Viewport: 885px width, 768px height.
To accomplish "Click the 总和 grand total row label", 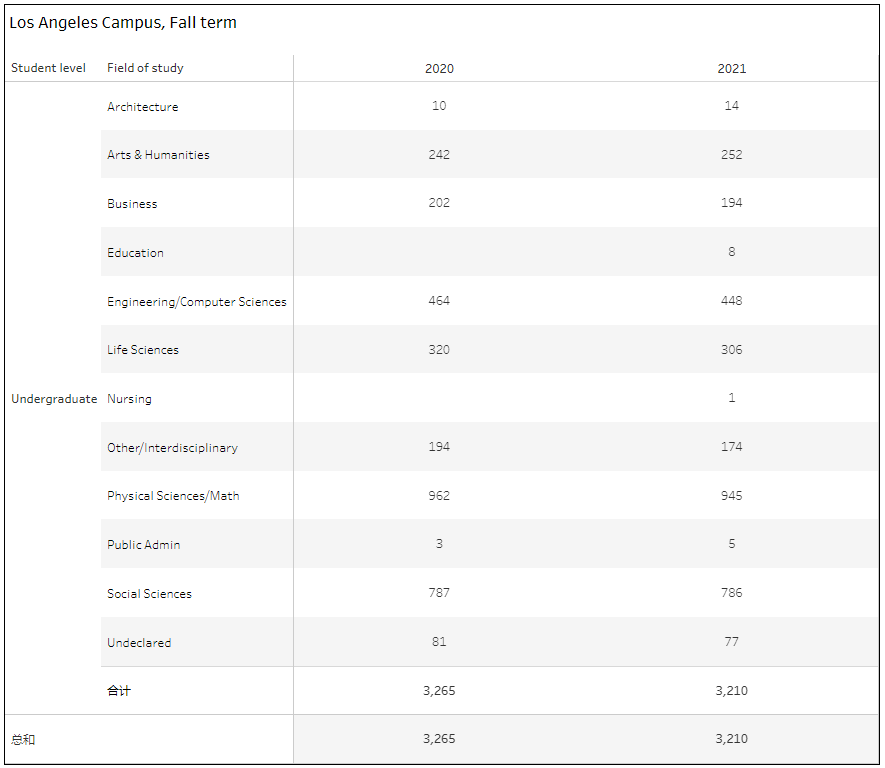I will [23, 739].
